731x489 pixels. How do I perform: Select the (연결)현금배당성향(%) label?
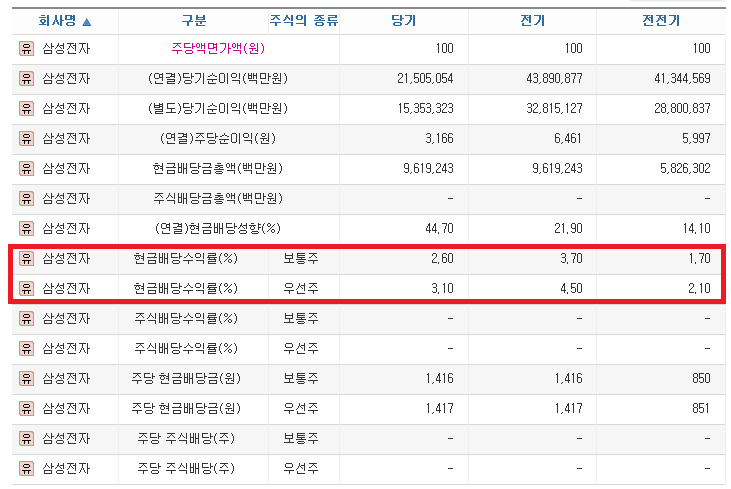(218, 228)
